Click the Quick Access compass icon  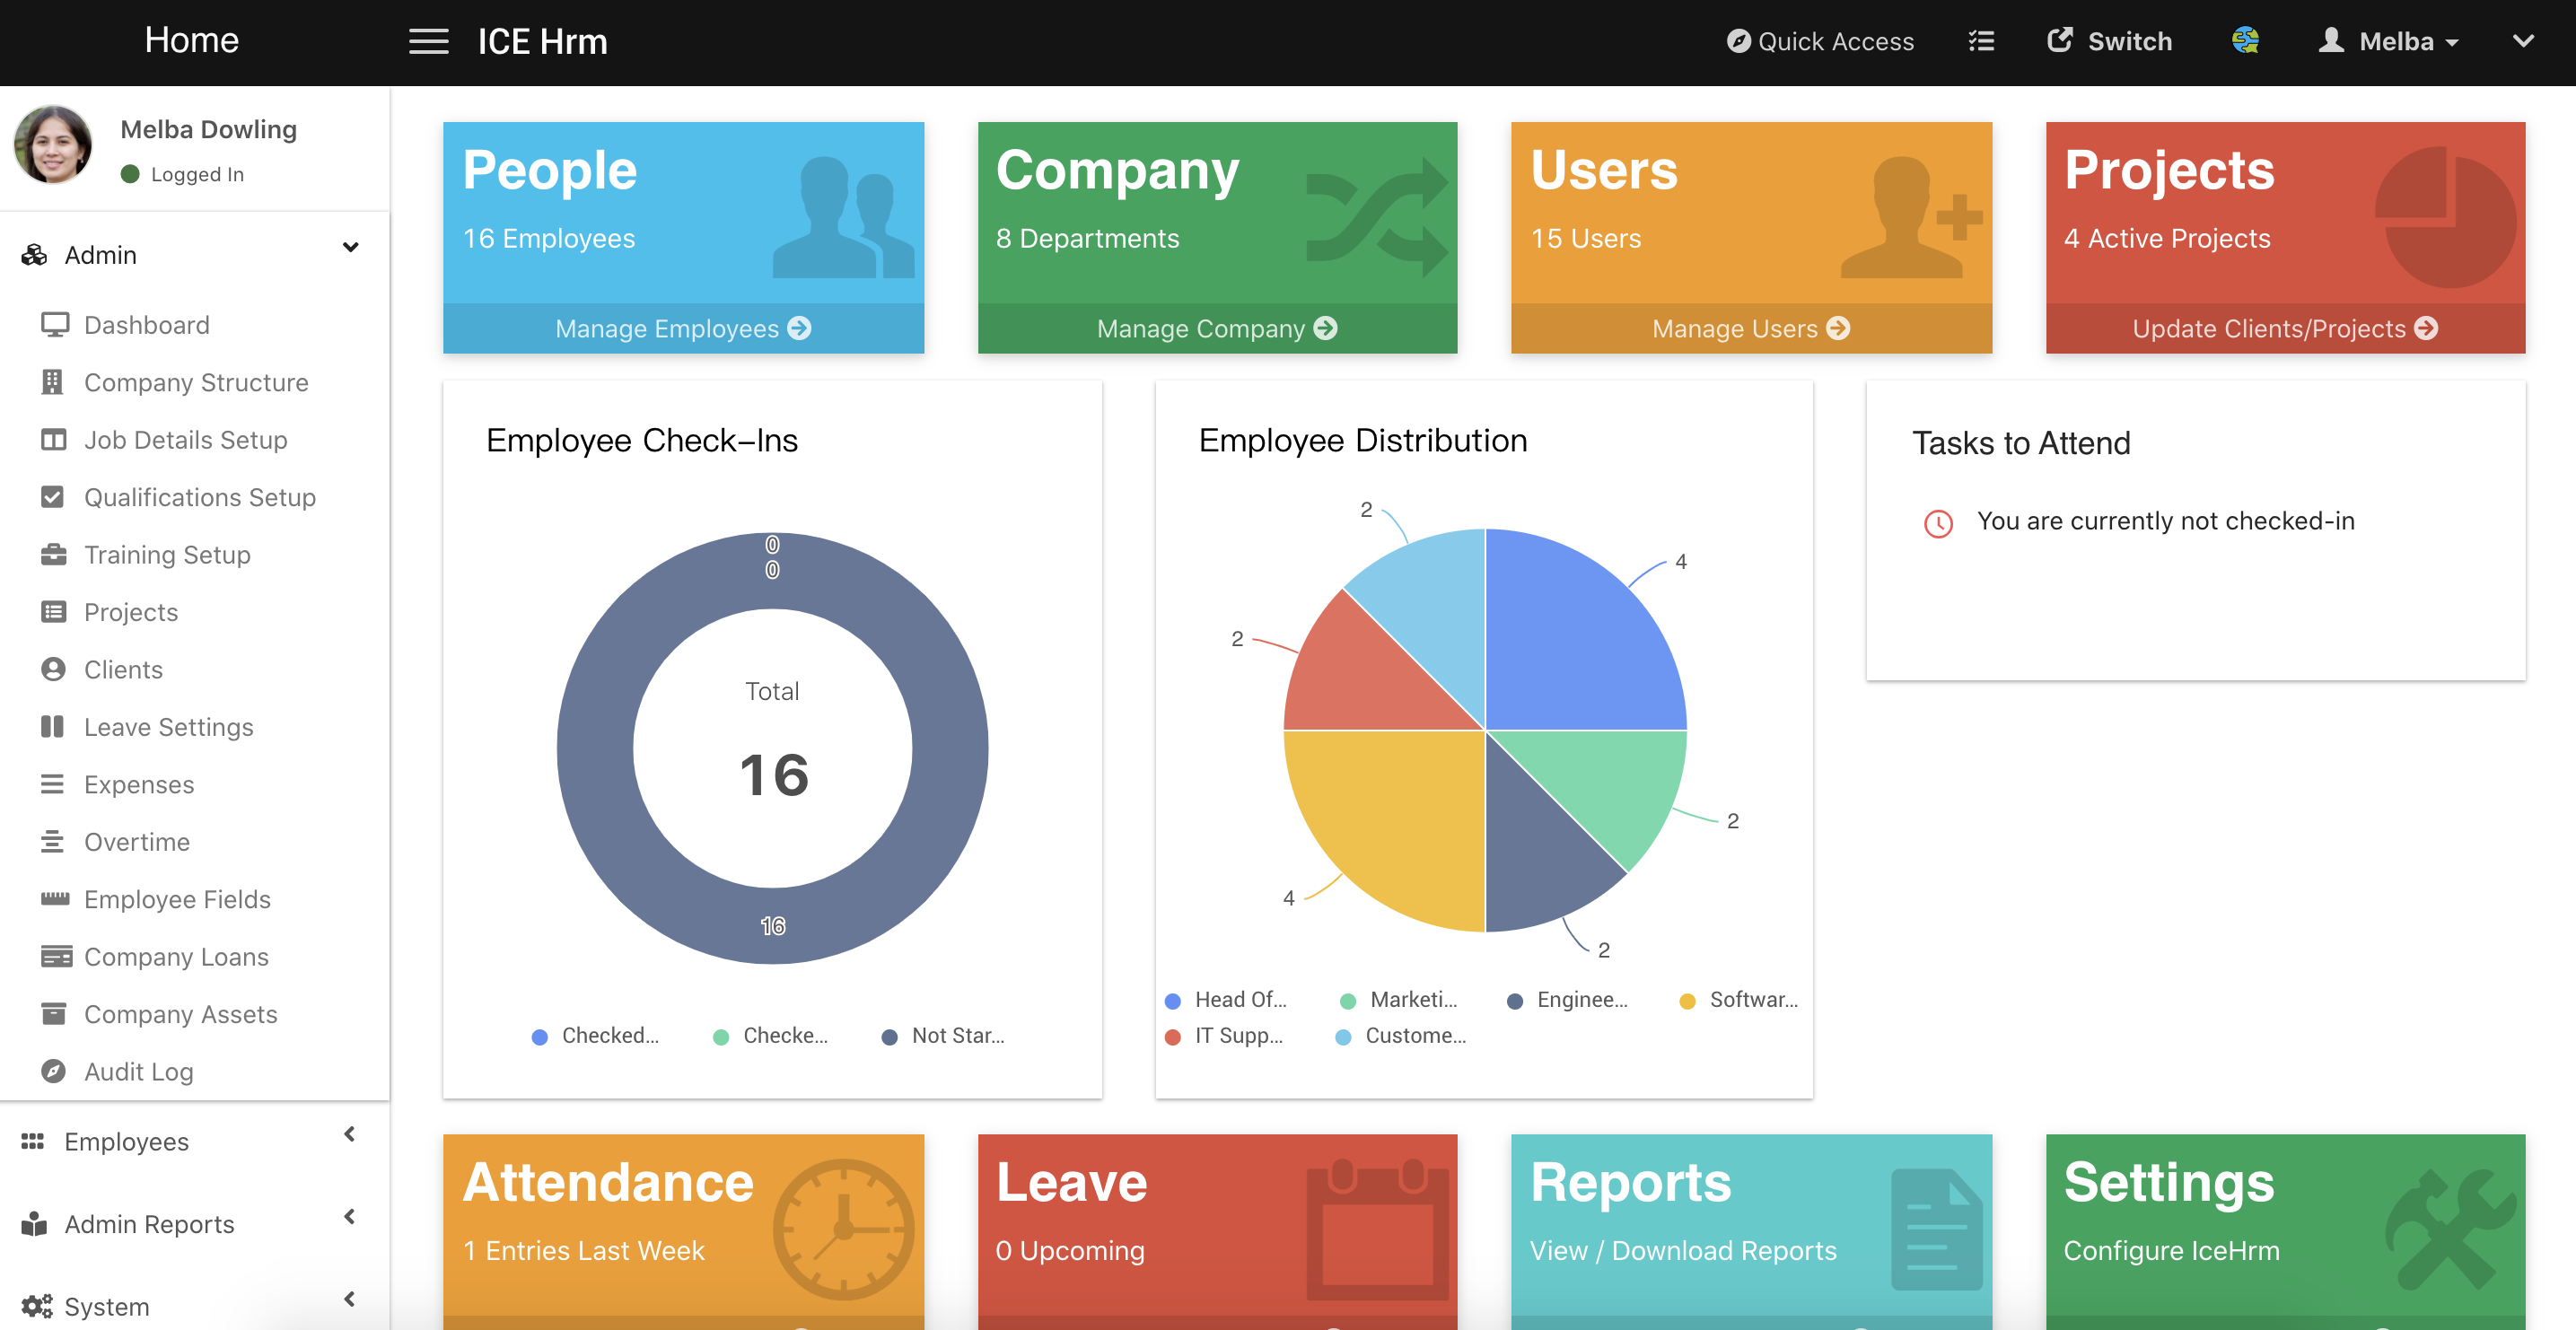(x=1738, y=41)
